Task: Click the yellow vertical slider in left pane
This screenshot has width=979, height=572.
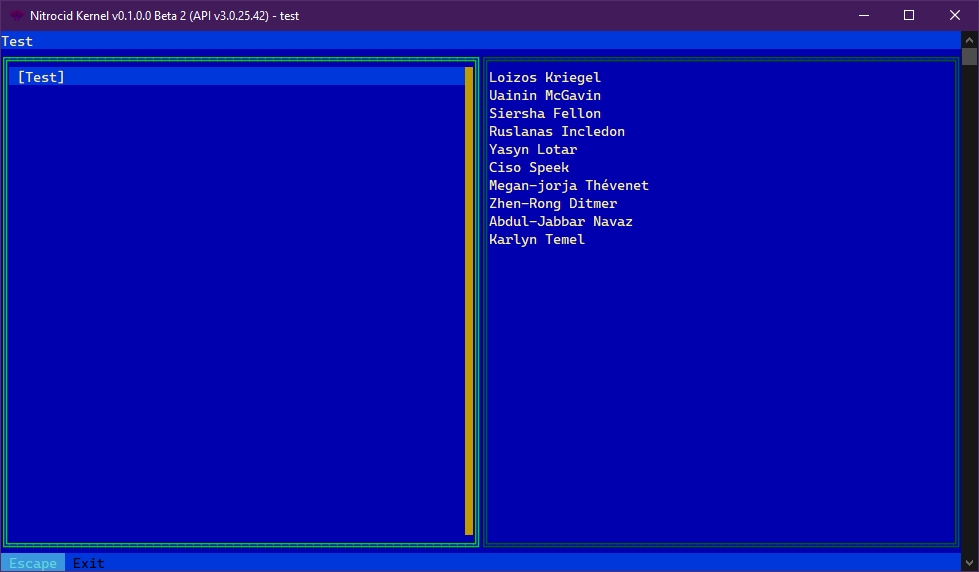Action: click(x=468, y=300)
